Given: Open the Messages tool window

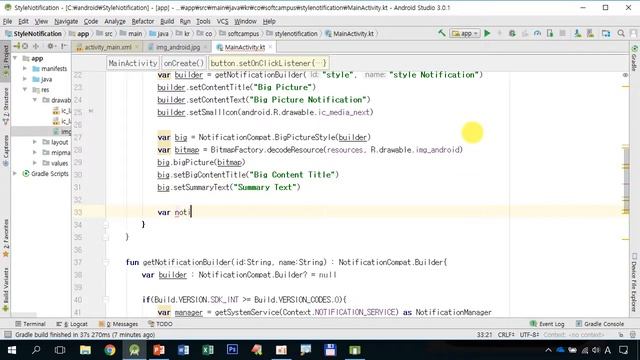Looking at the screenshot, I should point(118,324).
